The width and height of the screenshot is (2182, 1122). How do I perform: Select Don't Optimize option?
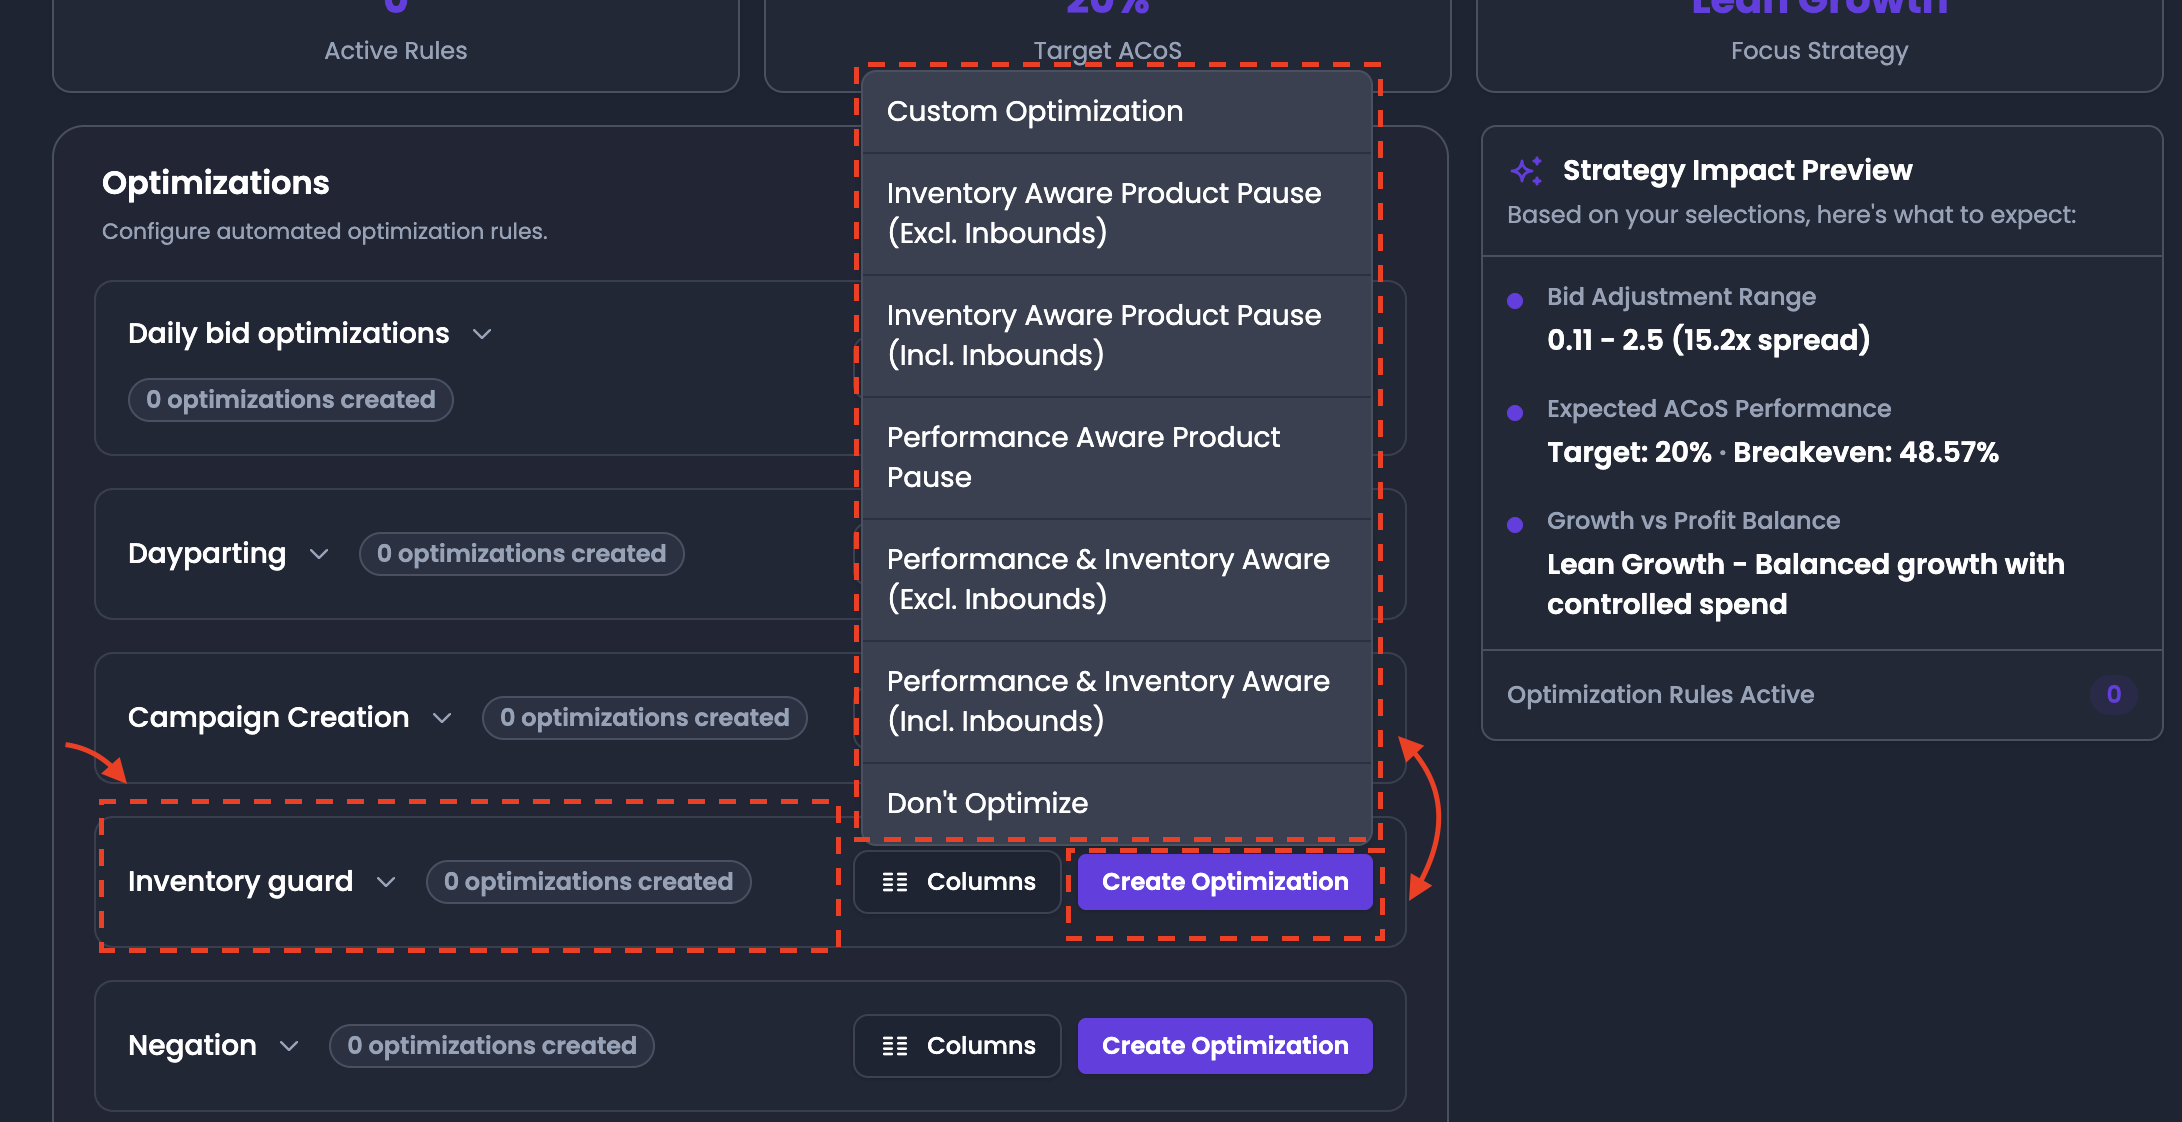click(x=1116, y=803)
